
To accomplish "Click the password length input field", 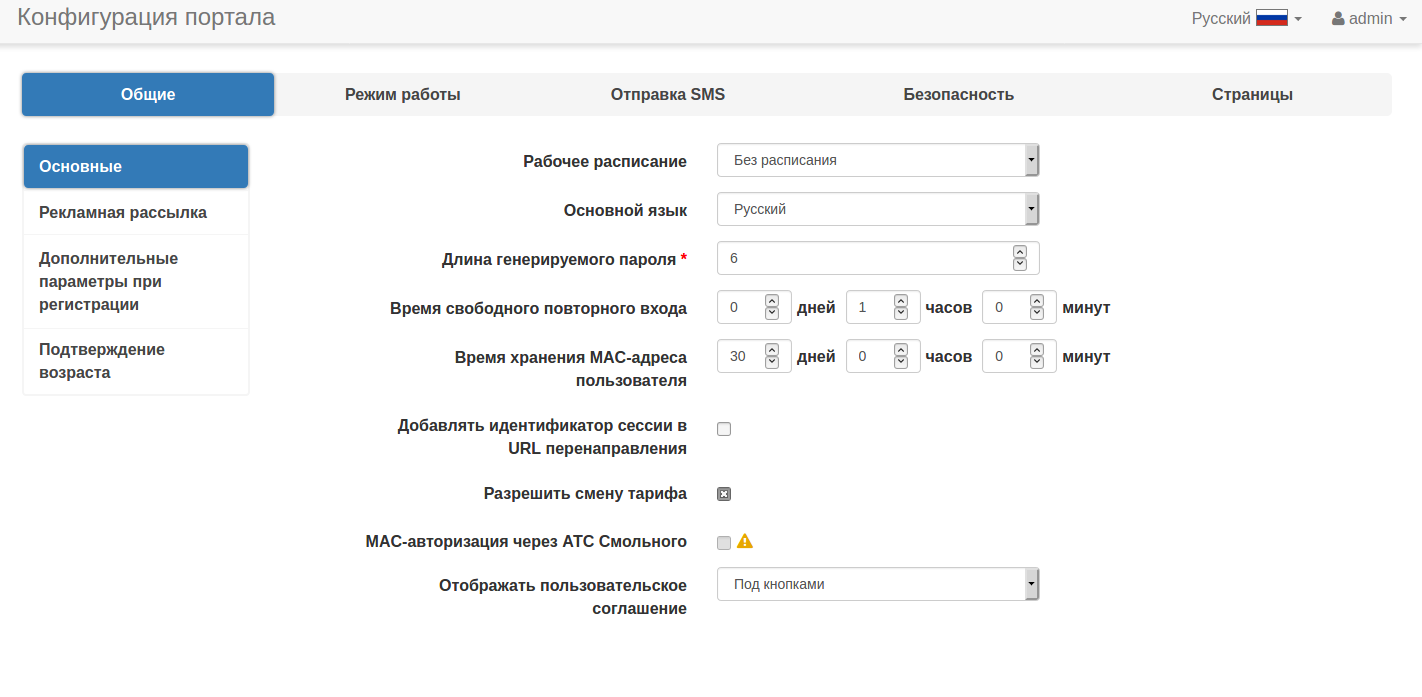I will [x=862, y=258].
